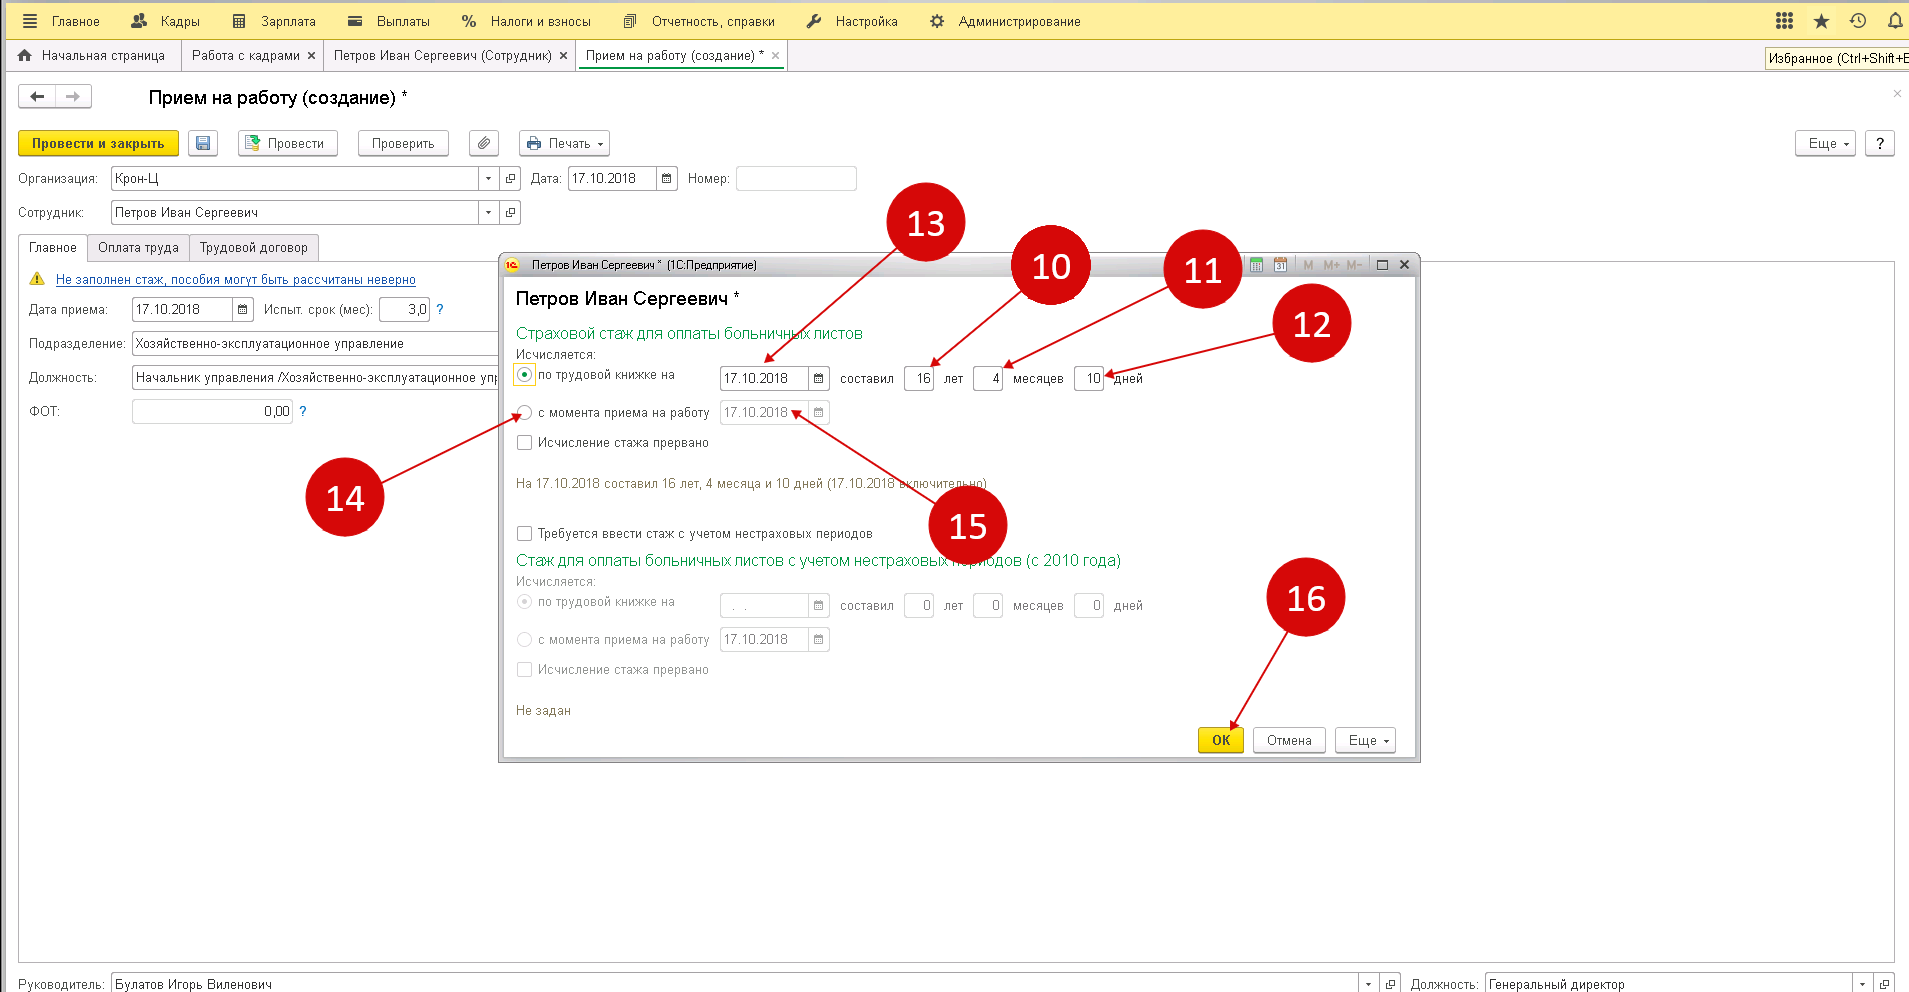Open calculator in dialog title bar
This screenshot has height=992, width=1909.
(1256, 265)
